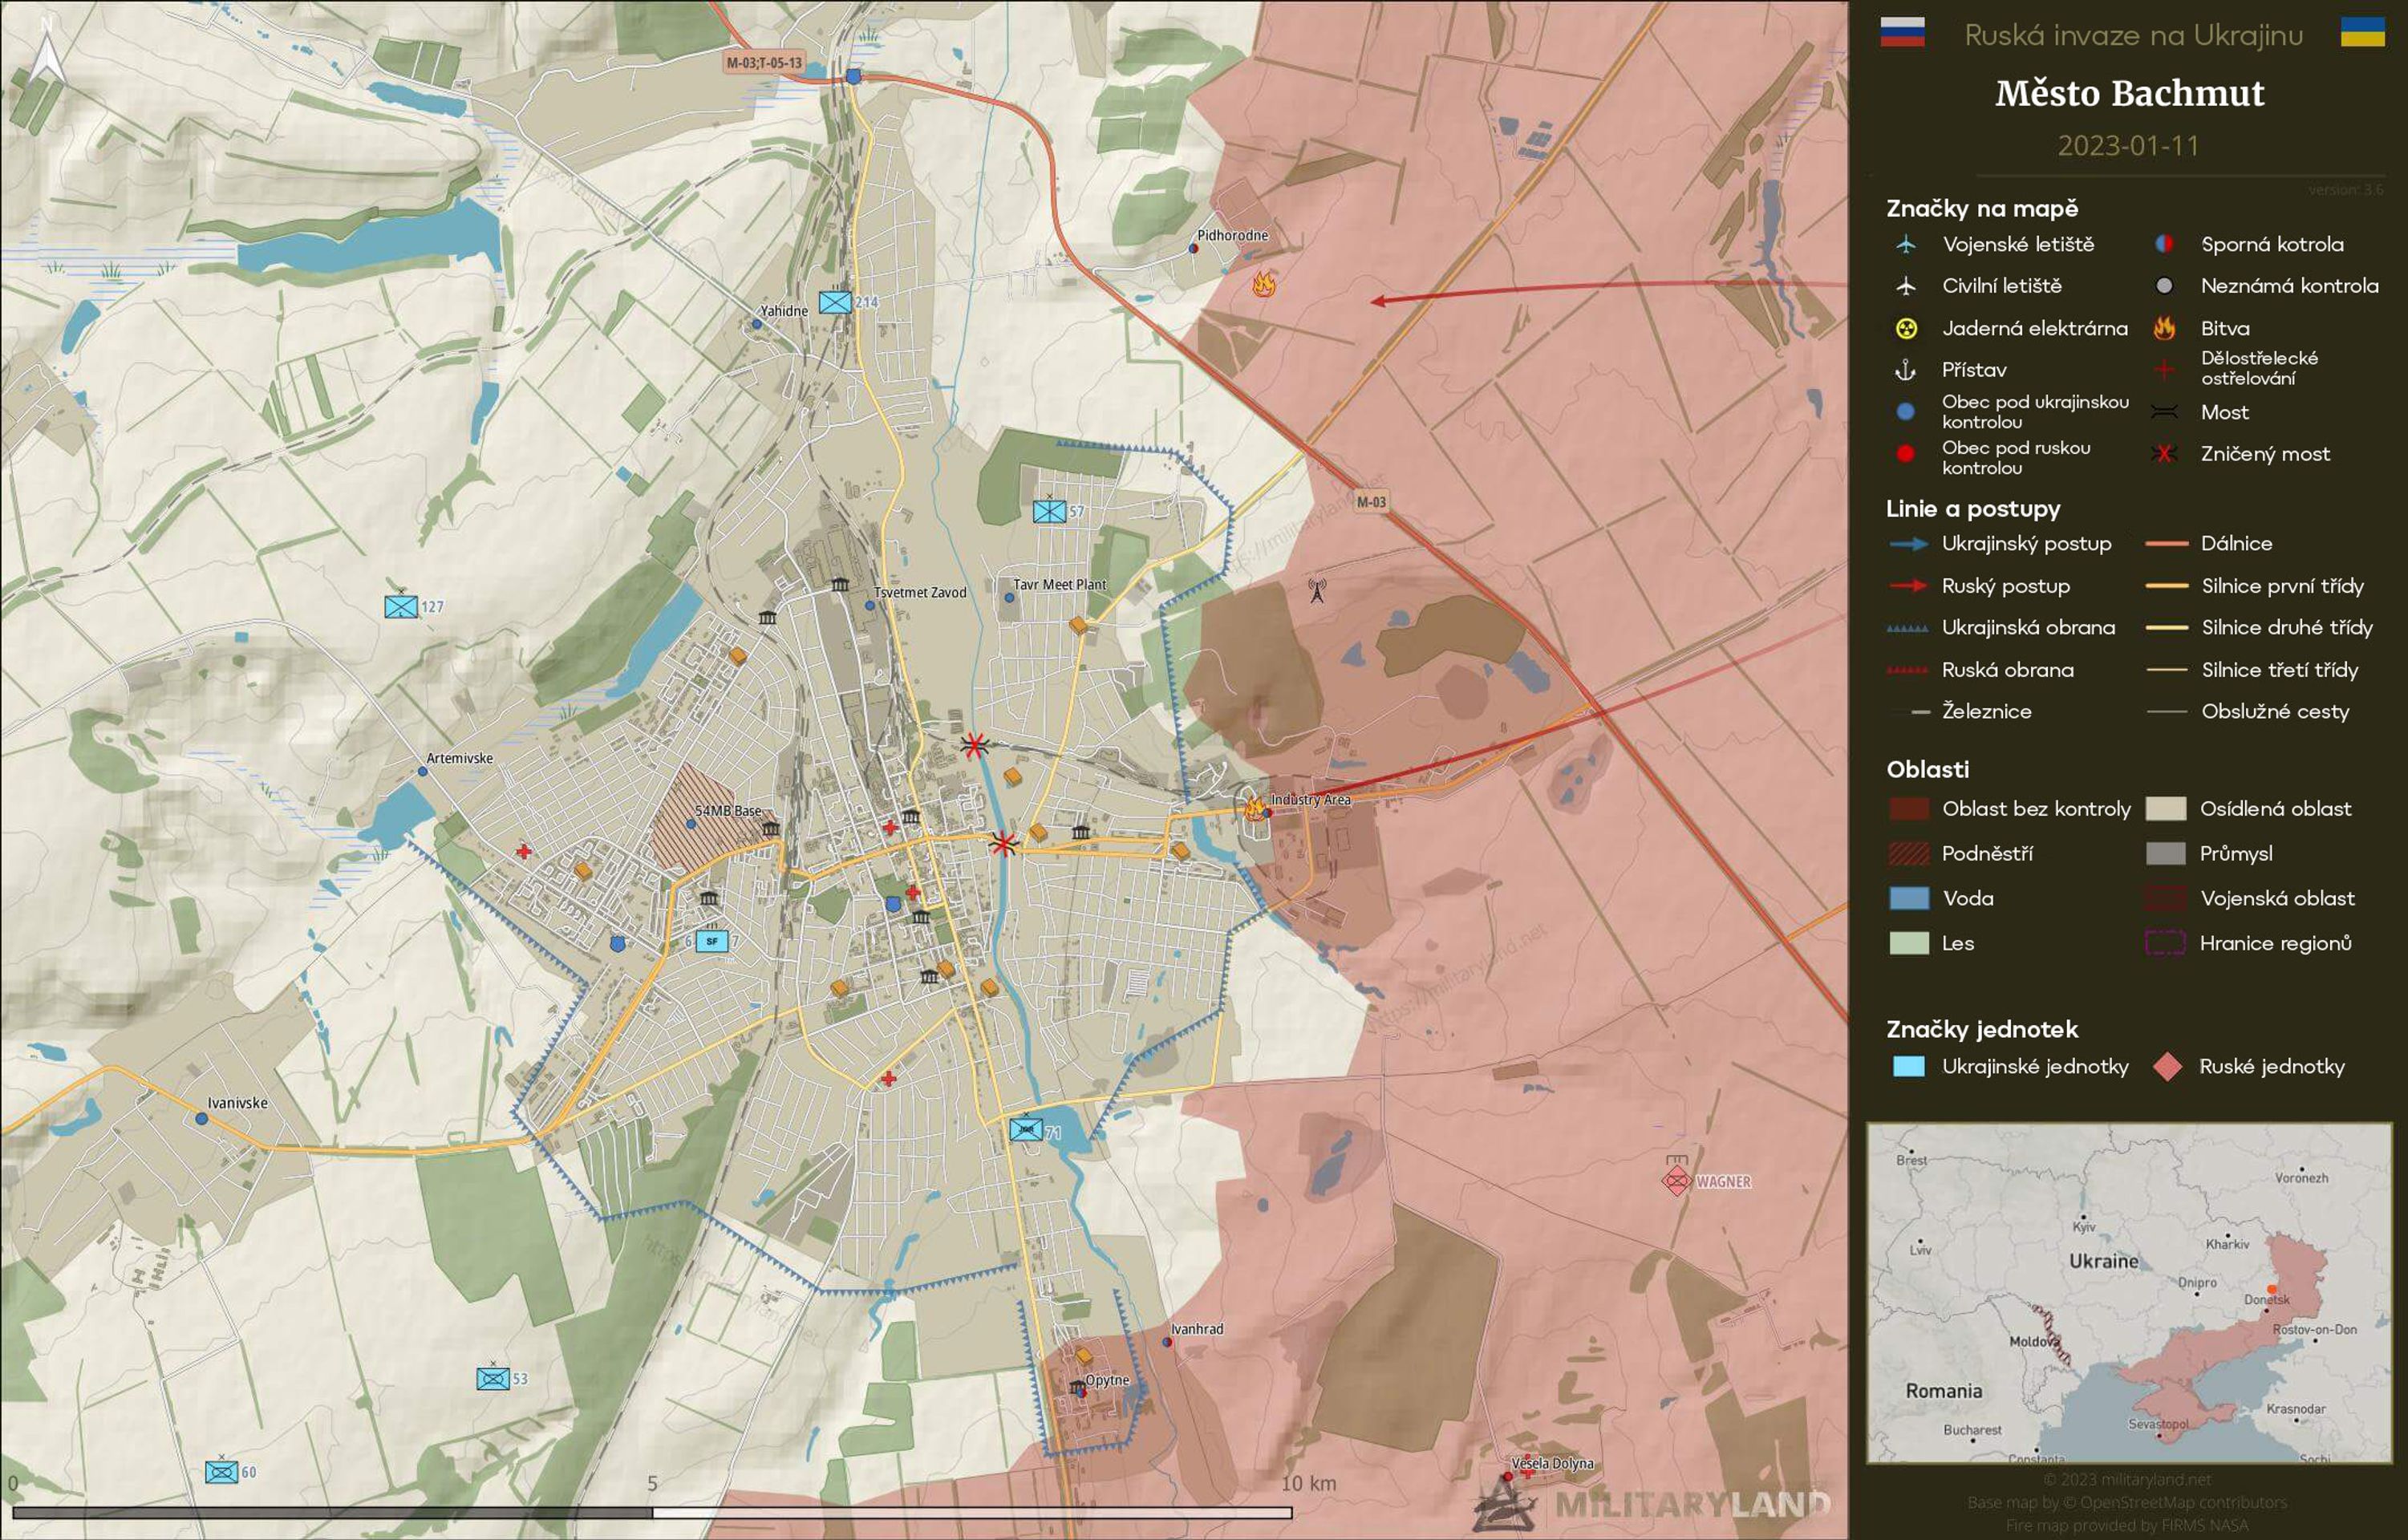Click the destroyed bridge marker on the central road
The image size is (2408, 1540).
pyautogui.click(x=1003, y=844)
